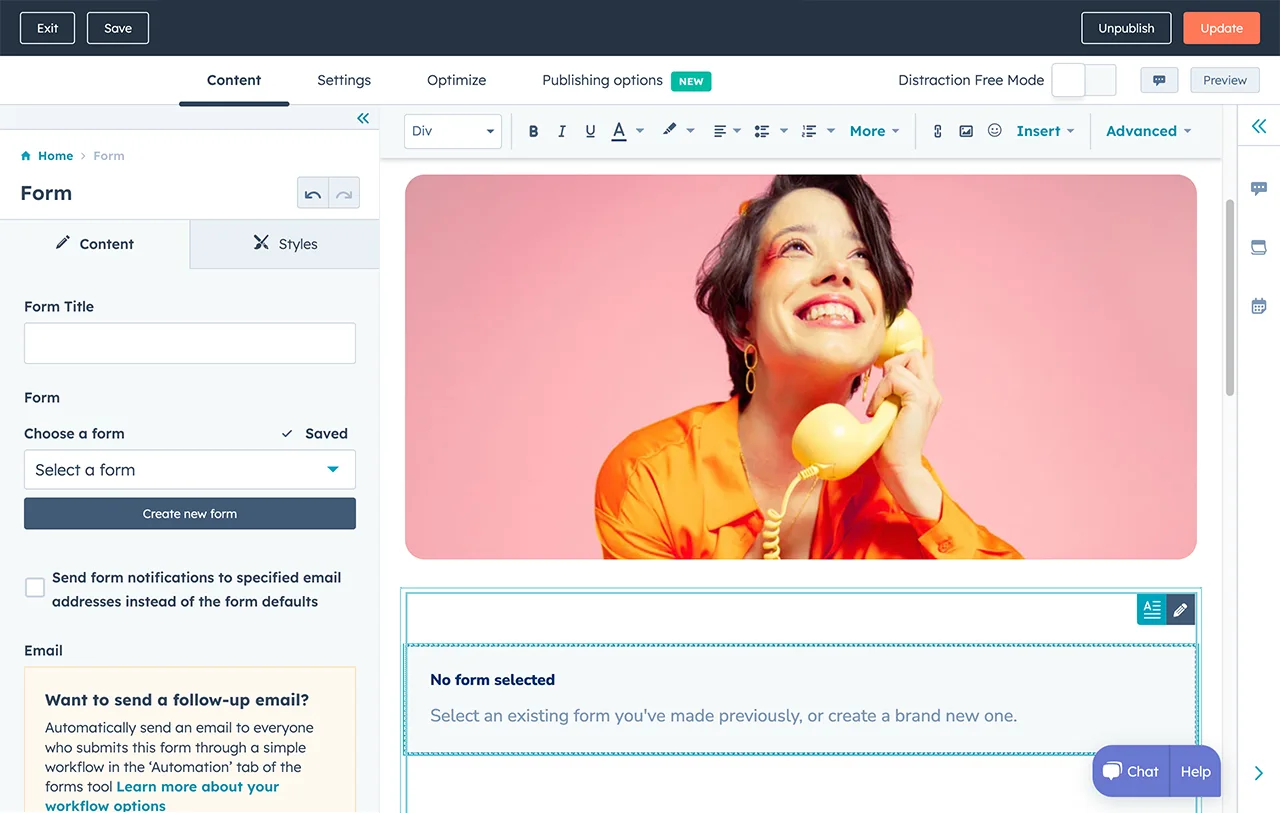
Task: Insert an image via the image icon
Action: (x=965, y=130)
